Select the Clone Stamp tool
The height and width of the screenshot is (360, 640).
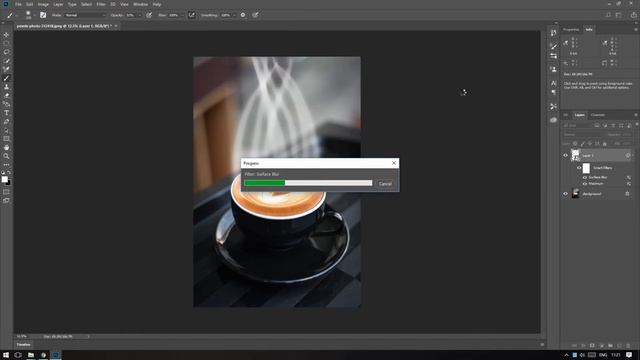(x=6, y=87)
